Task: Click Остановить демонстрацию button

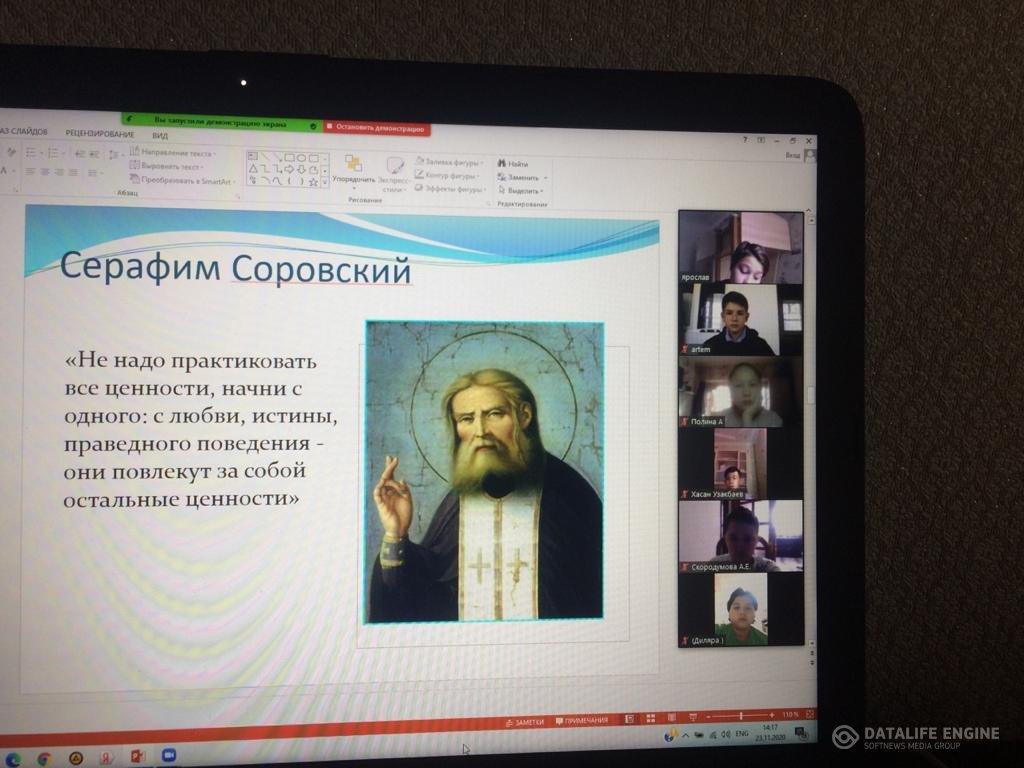Action: click(376, 128)
